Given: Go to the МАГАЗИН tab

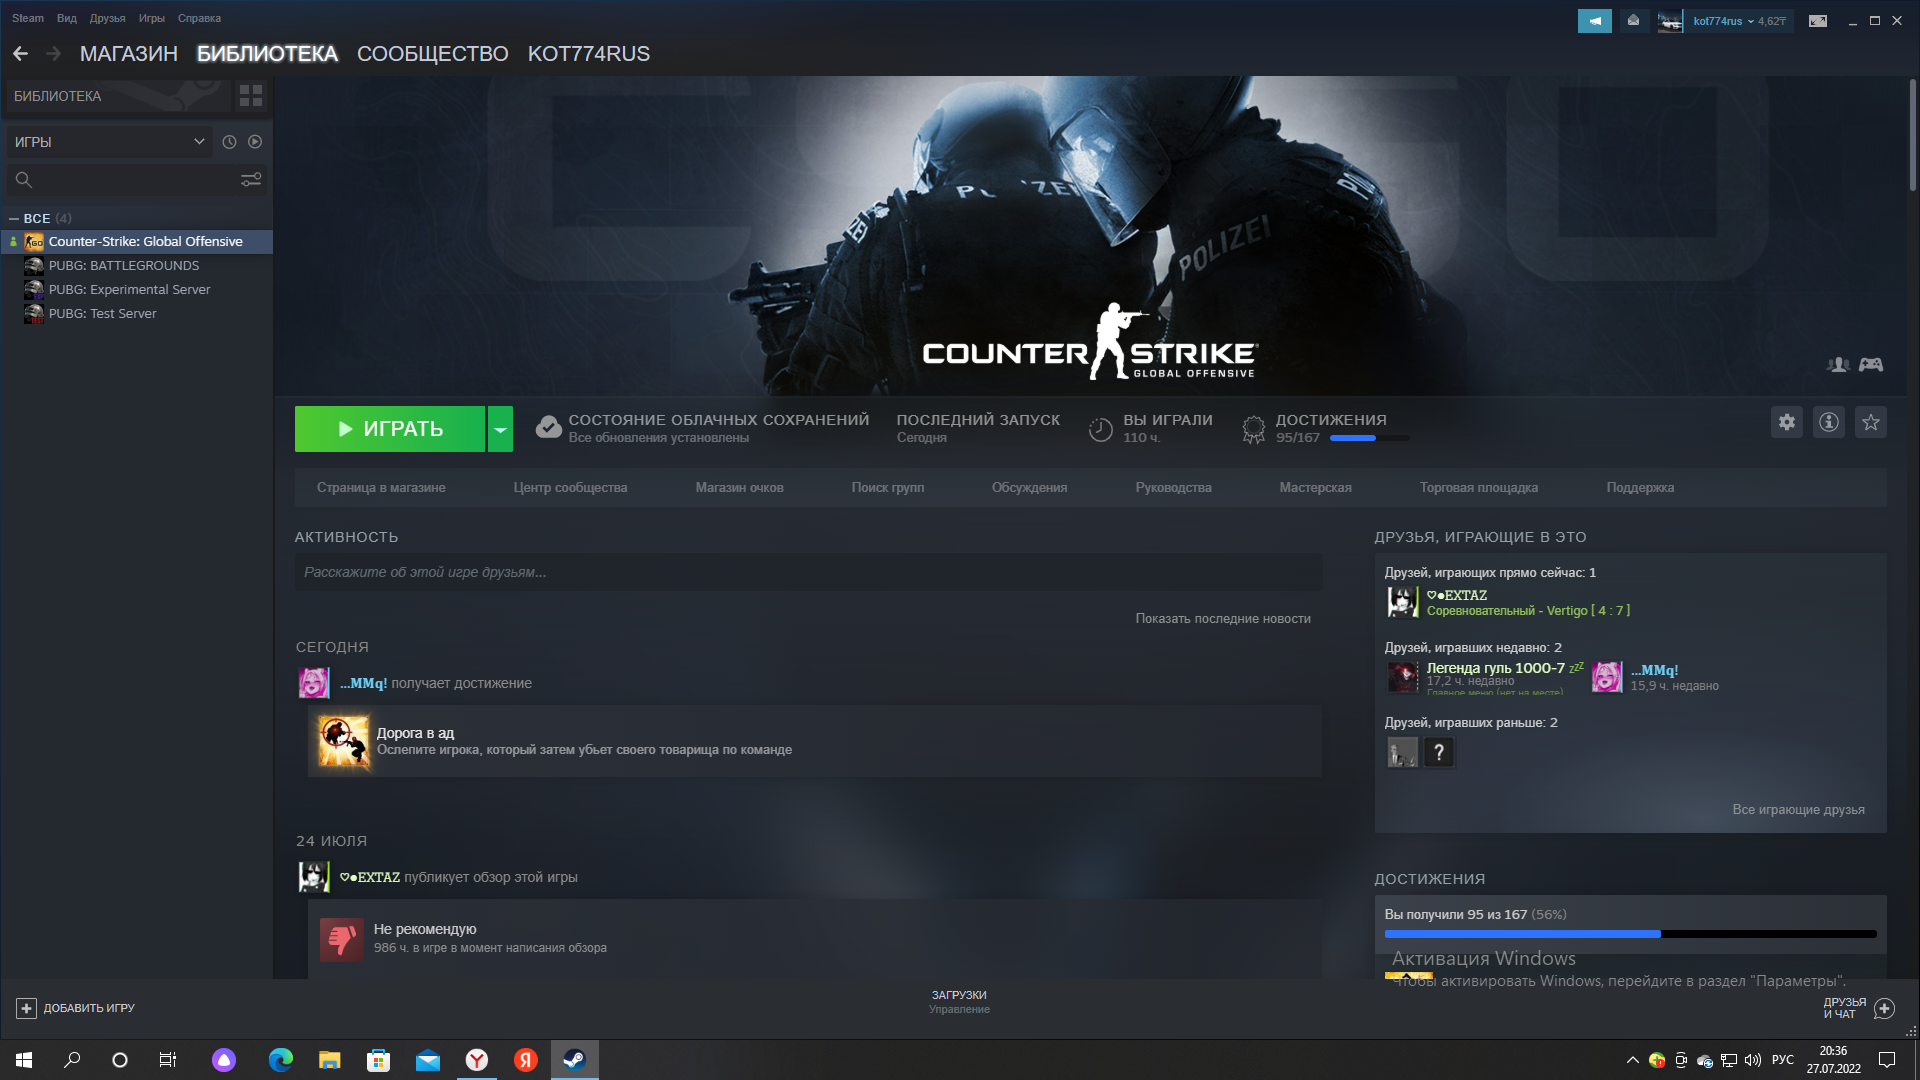Looking at the screenshot, I should 129,54.
